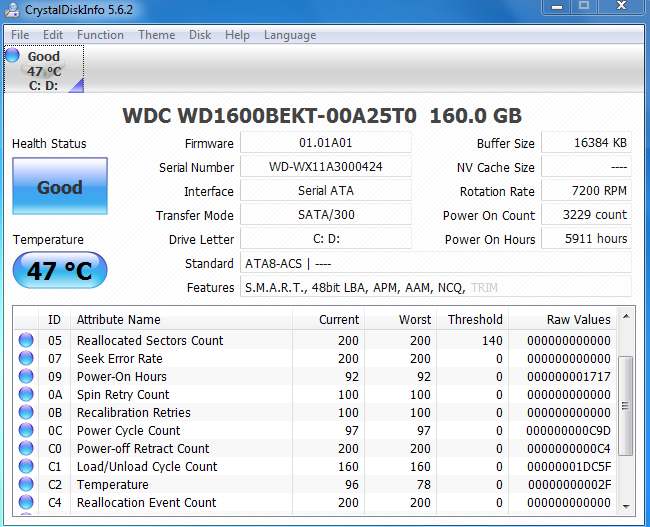Click the 47 °C temperature indicator
This screenshot has width=650, height=527.
[60, 270]
